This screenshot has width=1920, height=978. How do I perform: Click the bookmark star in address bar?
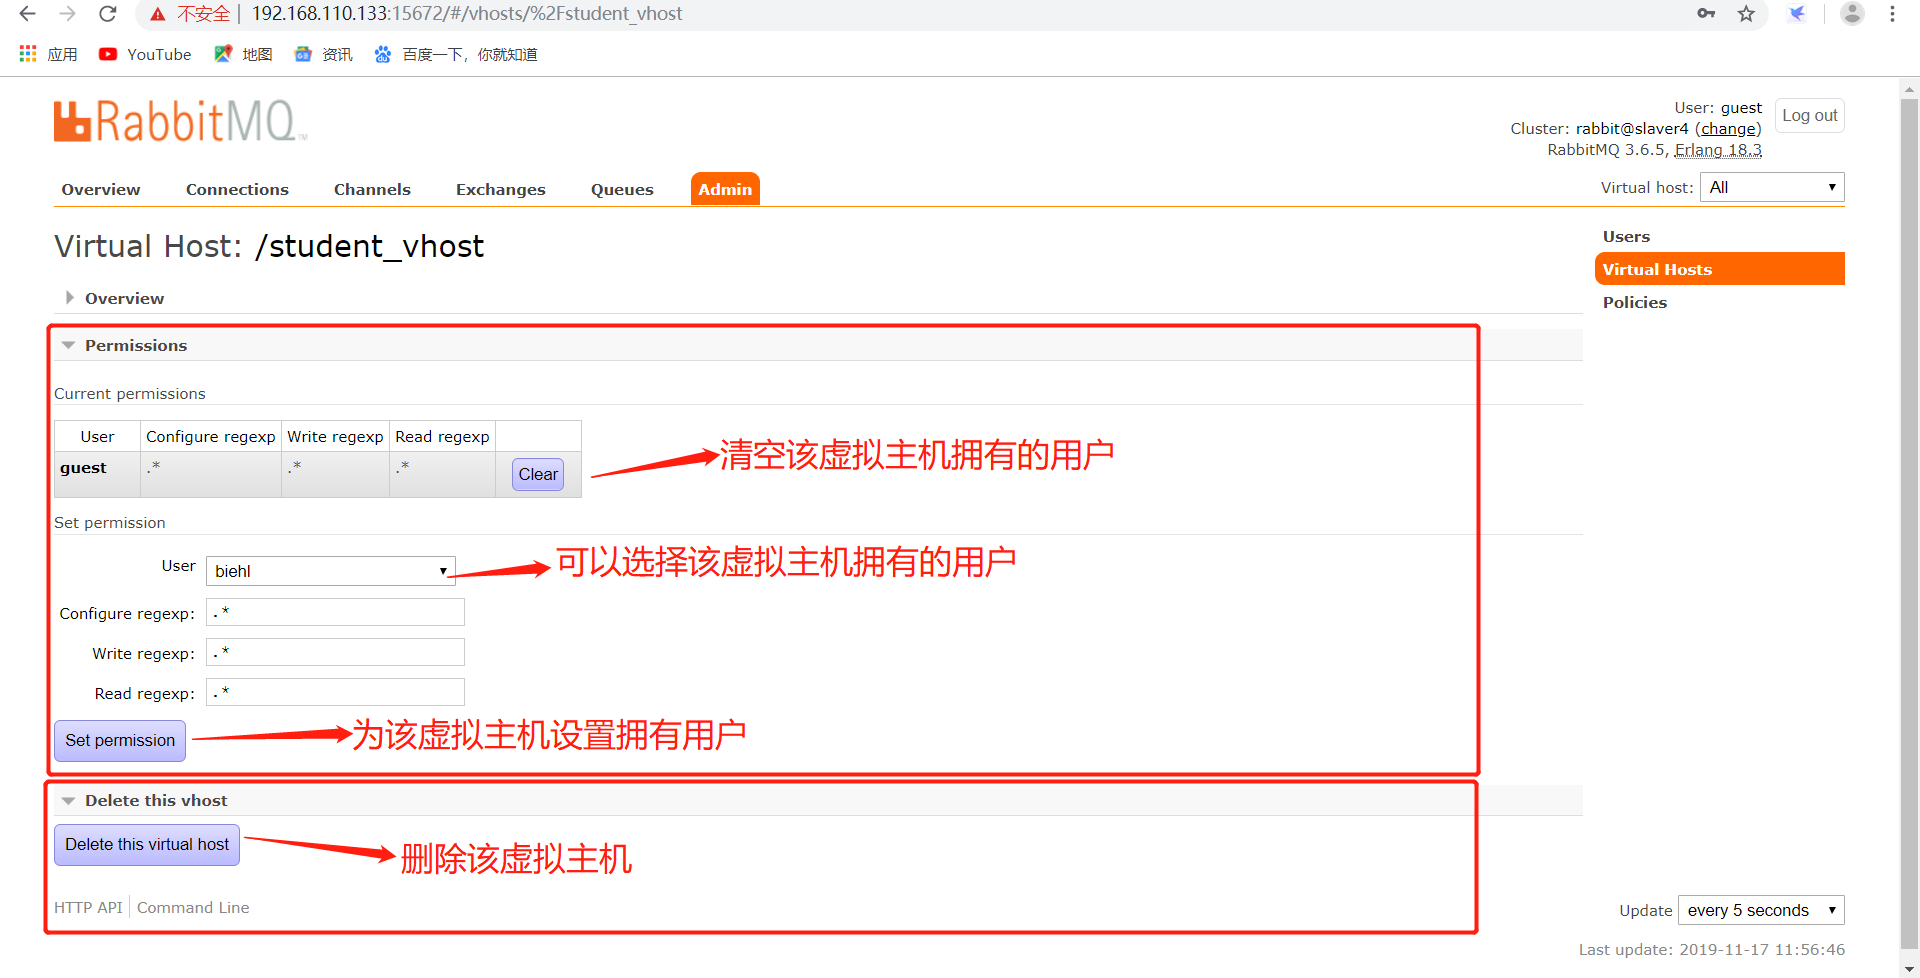click(1746, 14)
